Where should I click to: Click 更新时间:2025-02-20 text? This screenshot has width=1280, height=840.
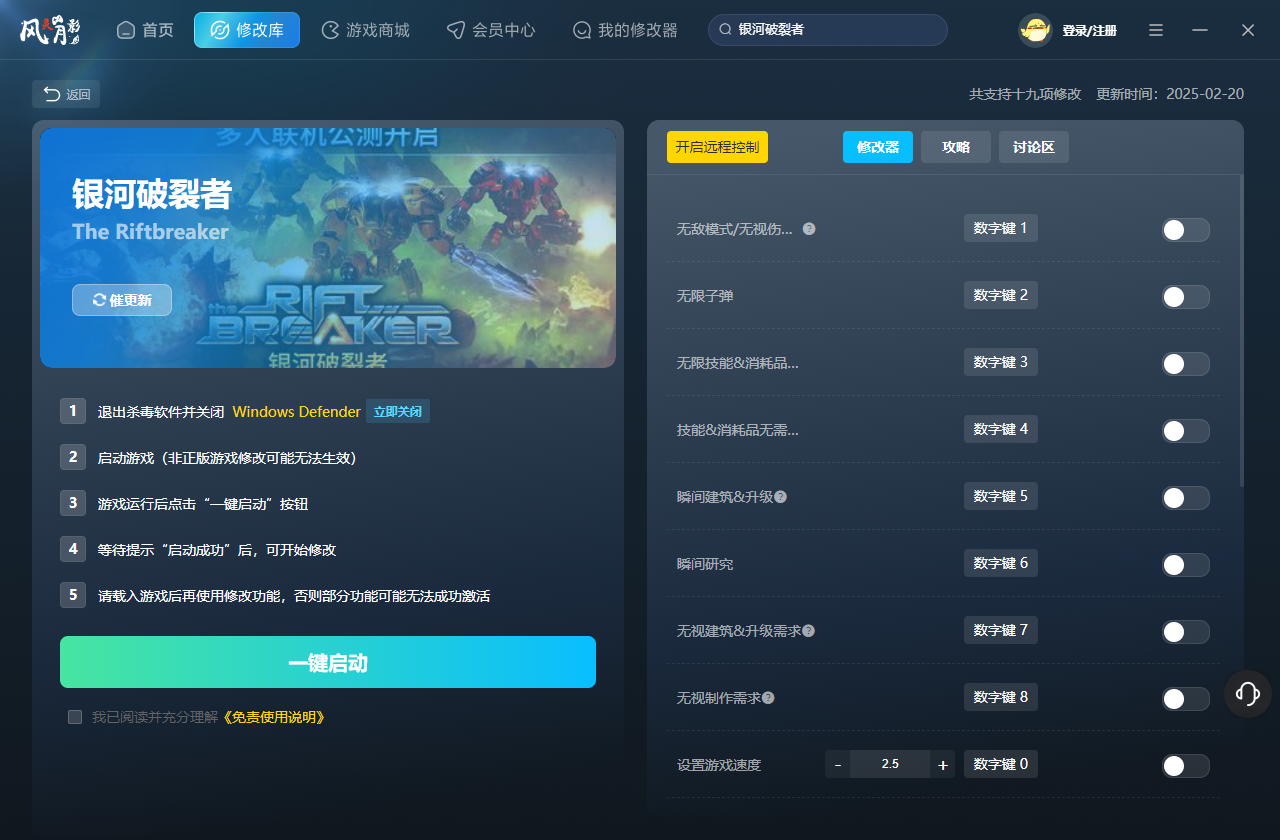(x=1170, y=94)
